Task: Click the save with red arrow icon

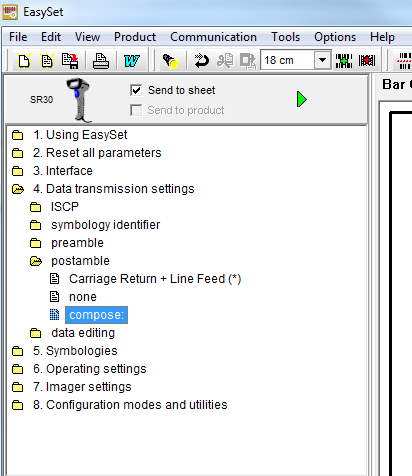Action: 70,61
